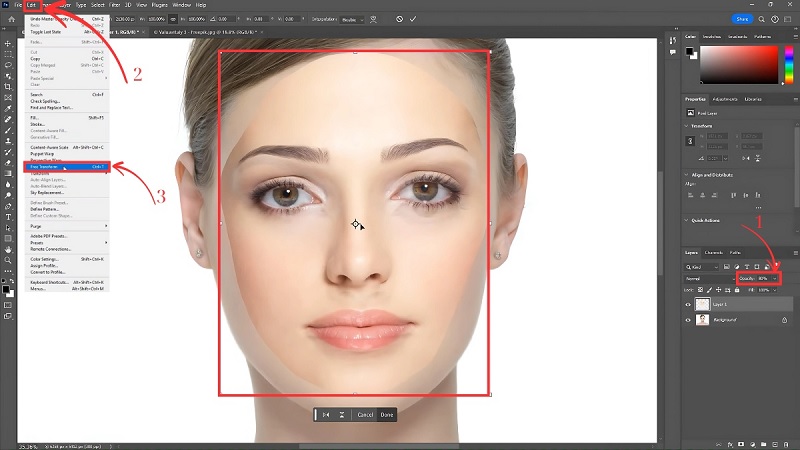Screen dimensions: 800x450
Task: Select the Brush tool
Action: pyautogui.click(x=8, y=130)
